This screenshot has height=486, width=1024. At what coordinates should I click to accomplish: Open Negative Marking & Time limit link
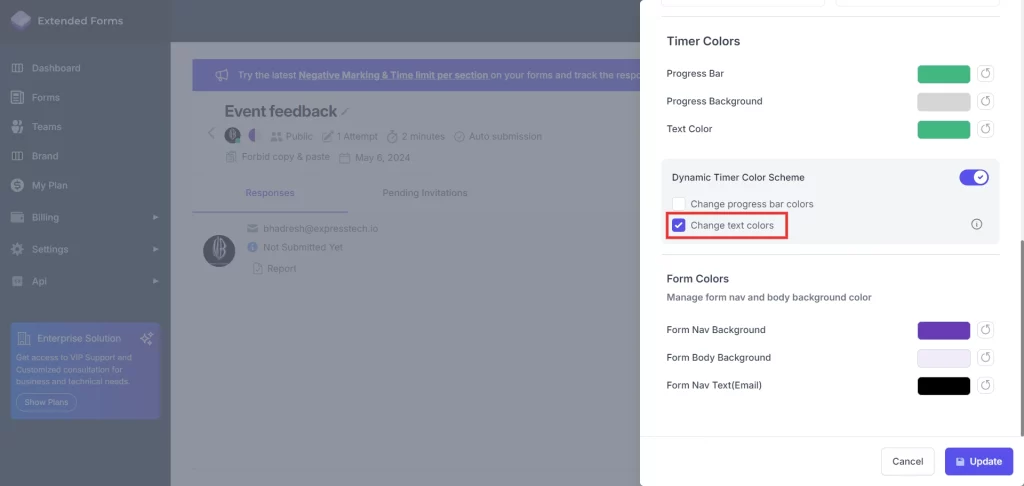click(393, 75)
